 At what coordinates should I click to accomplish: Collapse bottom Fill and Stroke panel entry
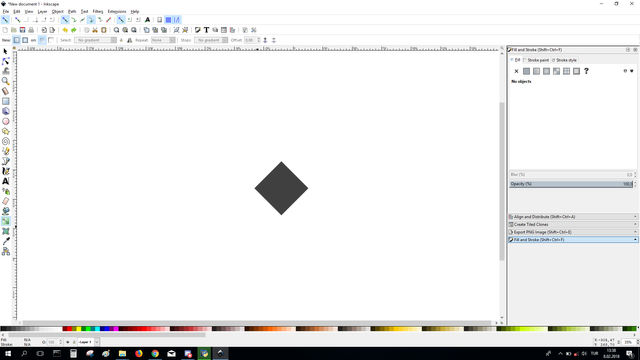(x=573, y=240)
